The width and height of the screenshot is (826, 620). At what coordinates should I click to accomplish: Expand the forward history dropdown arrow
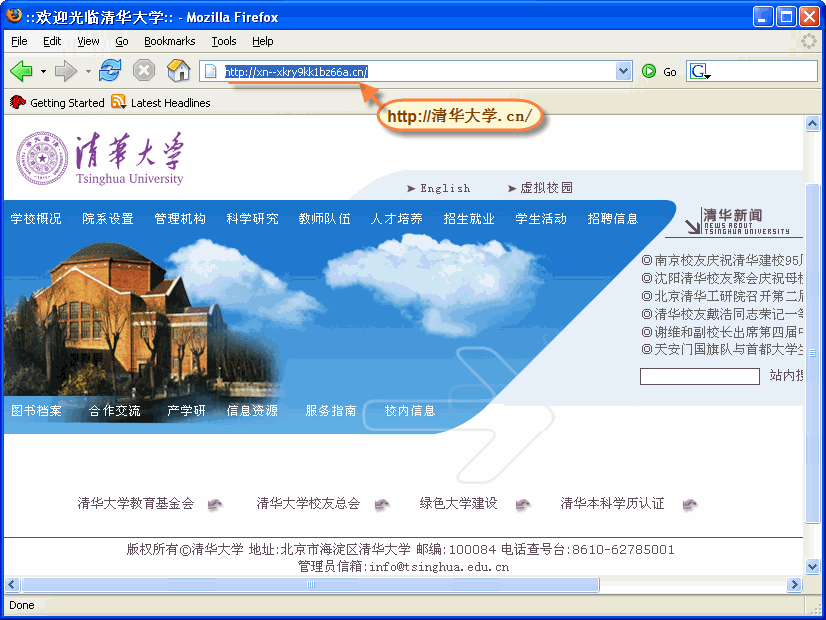88,72
